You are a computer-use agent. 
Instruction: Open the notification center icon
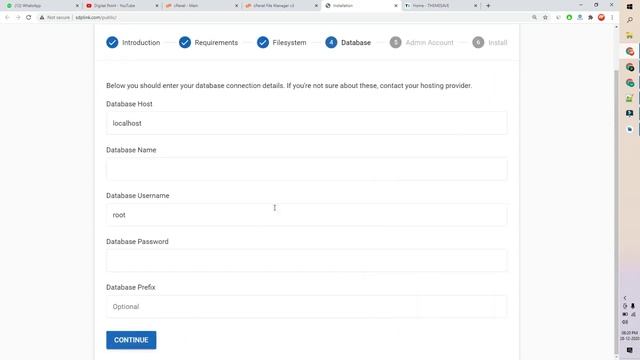click(x=629, y=350)
